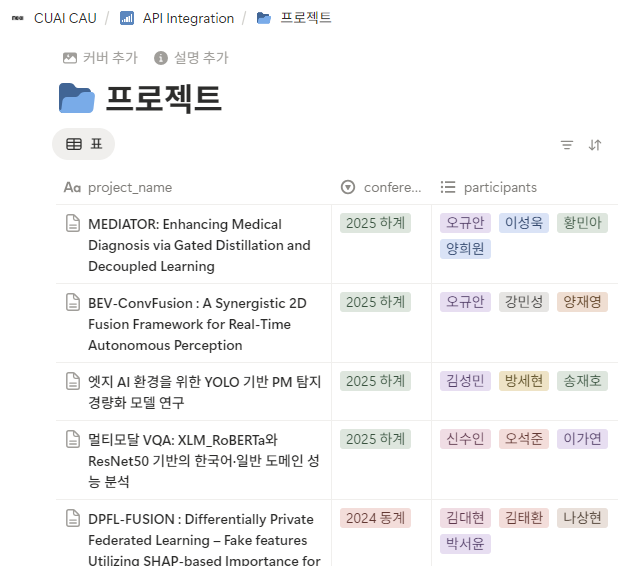This screenshot has width=618, height=566.
Task: Go to CUAI CAU in the breadcrumb
Action: [x=65, y=18]
